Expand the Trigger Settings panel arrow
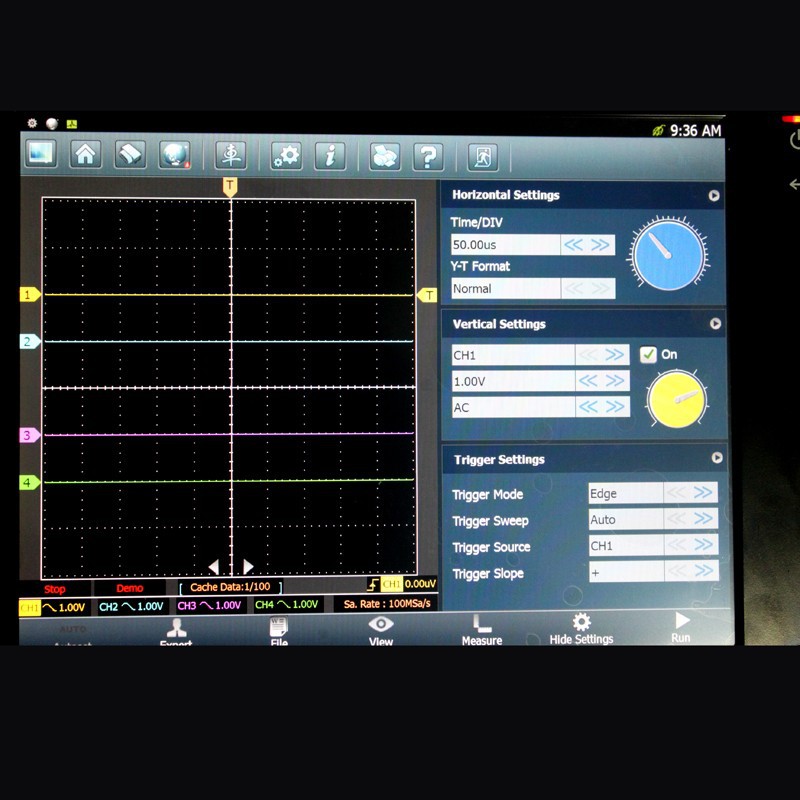 point(716,458)
